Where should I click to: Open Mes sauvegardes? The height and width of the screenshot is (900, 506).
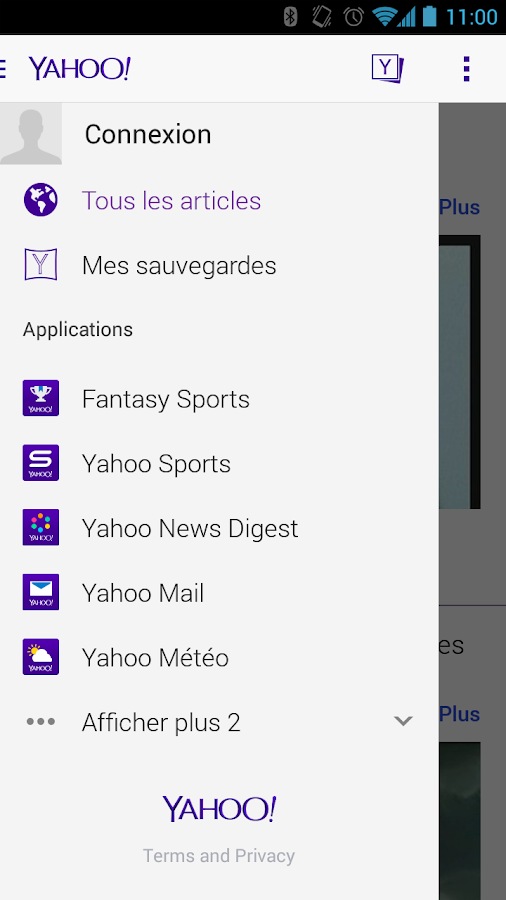click(x=179, y=266)
